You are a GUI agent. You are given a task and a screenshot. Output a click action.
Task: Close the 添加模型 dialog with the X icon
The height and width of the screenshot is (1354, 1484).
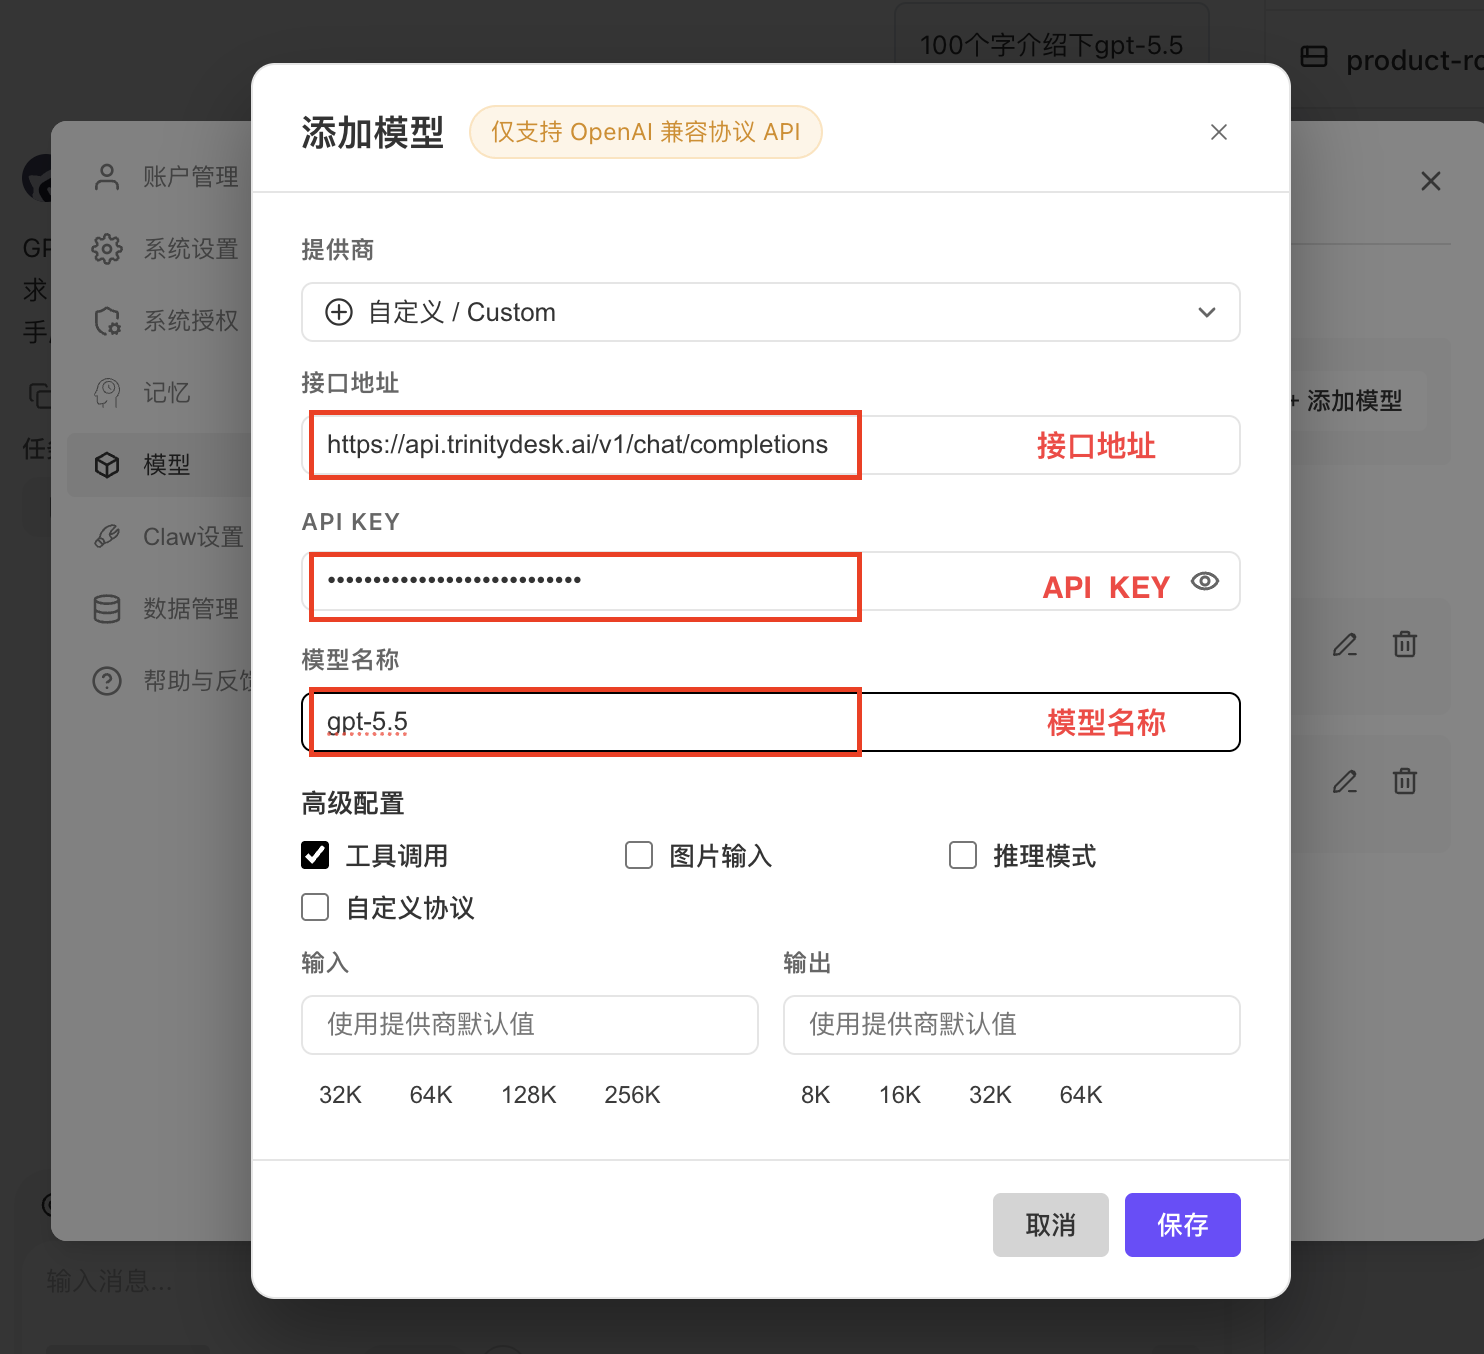[1218, 132]
